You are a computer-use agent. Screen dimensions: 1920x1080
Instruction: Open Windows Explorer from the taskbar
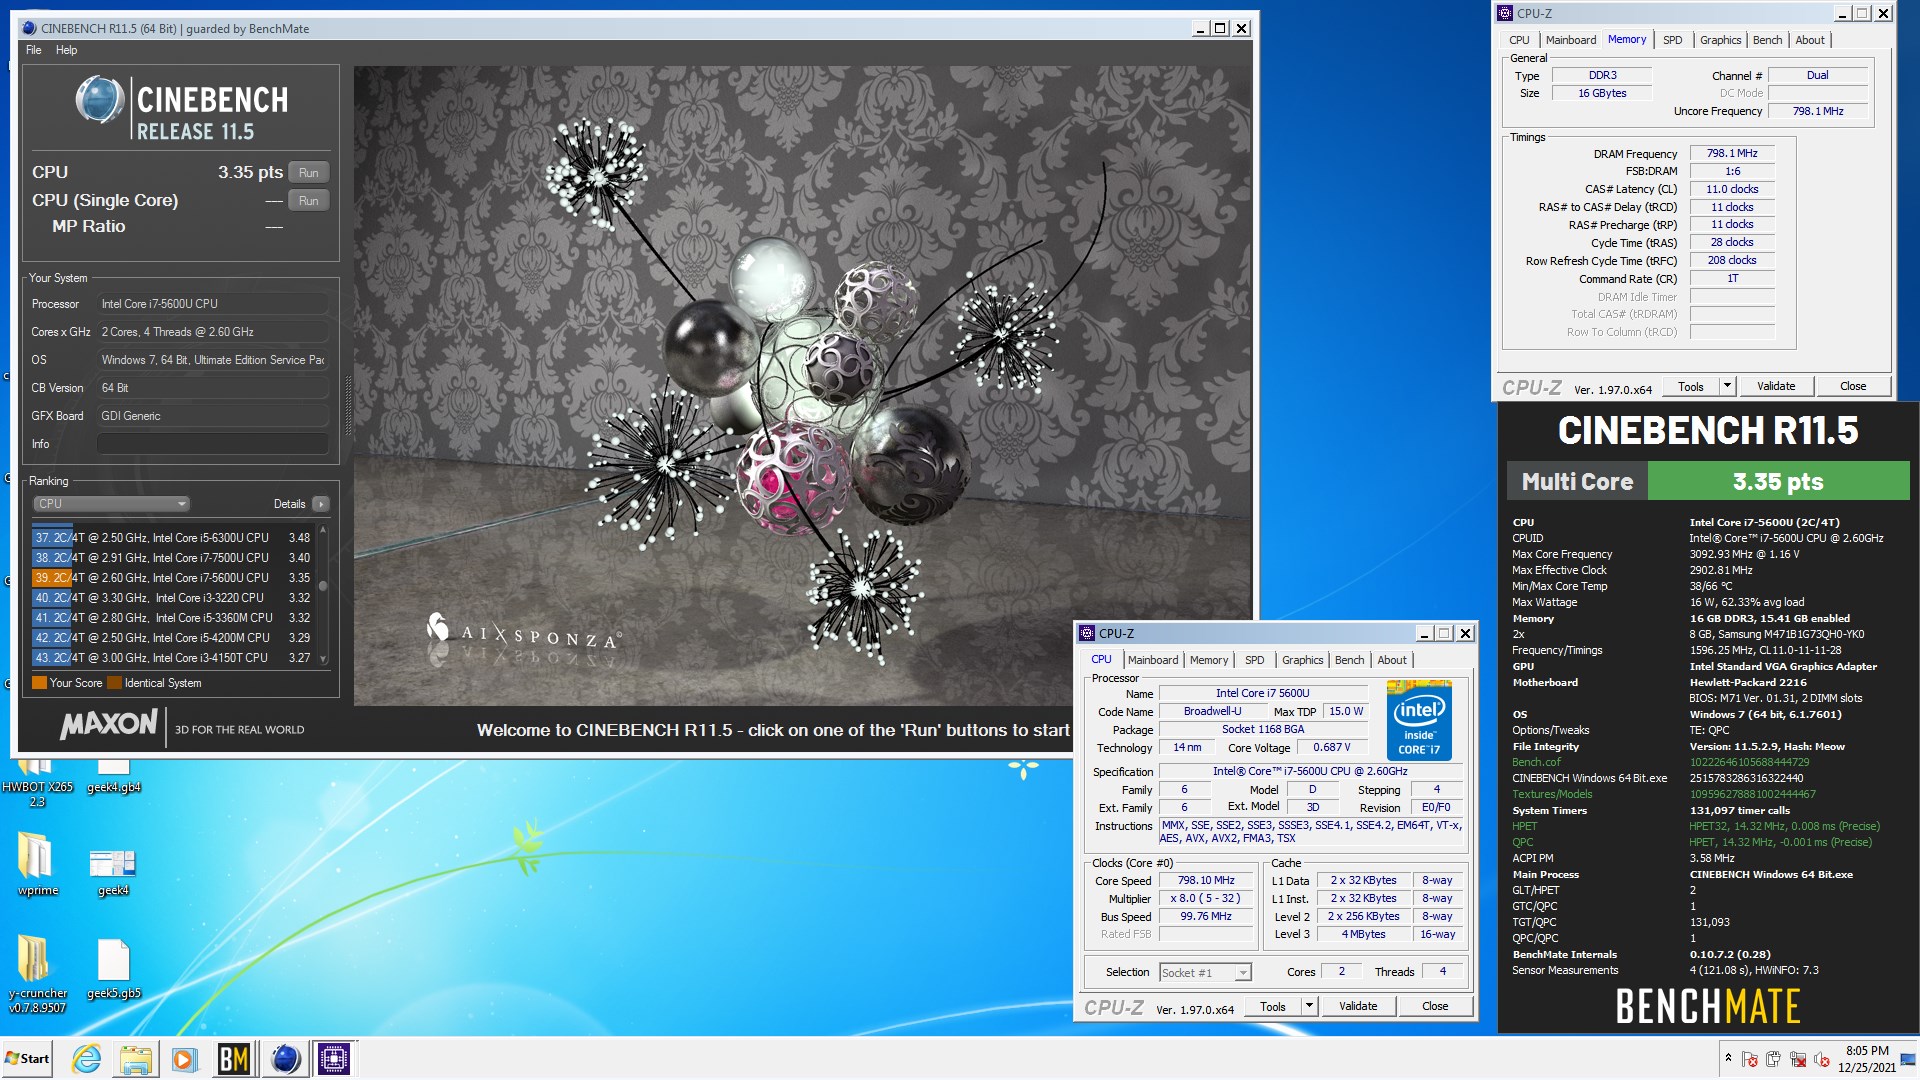pyautogui.click(x=135, y=1058)
